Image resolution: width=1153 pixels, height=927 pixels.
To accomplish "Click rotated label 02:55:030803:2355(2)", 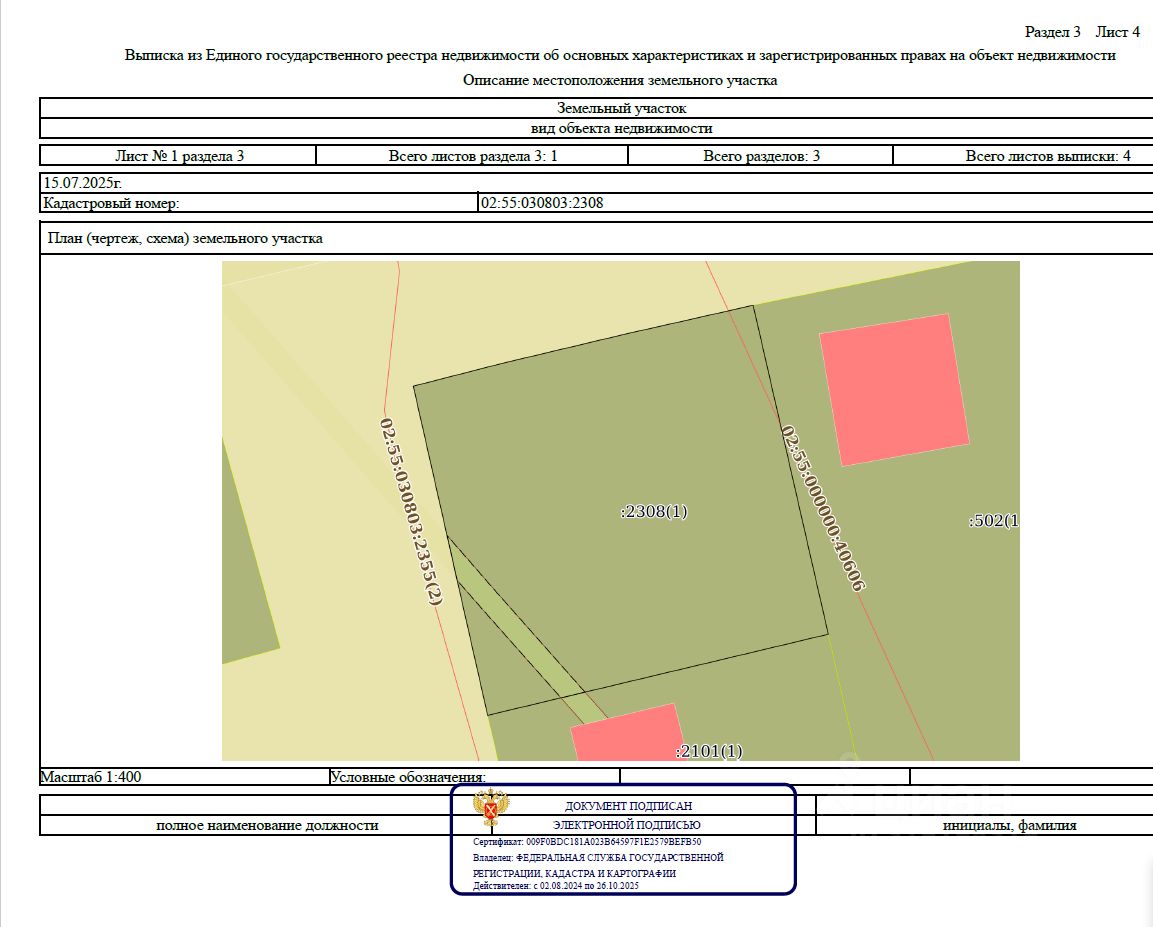I will click(411, 512).
